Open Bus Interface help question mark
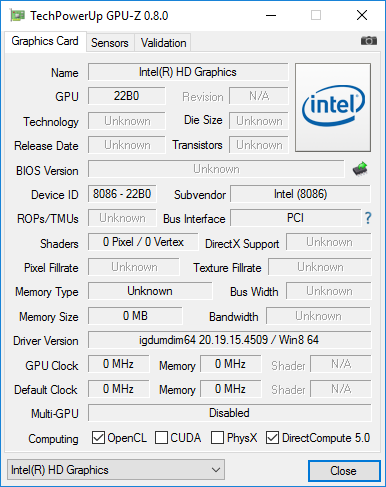 pyautogui.click(x=368, y=218)
